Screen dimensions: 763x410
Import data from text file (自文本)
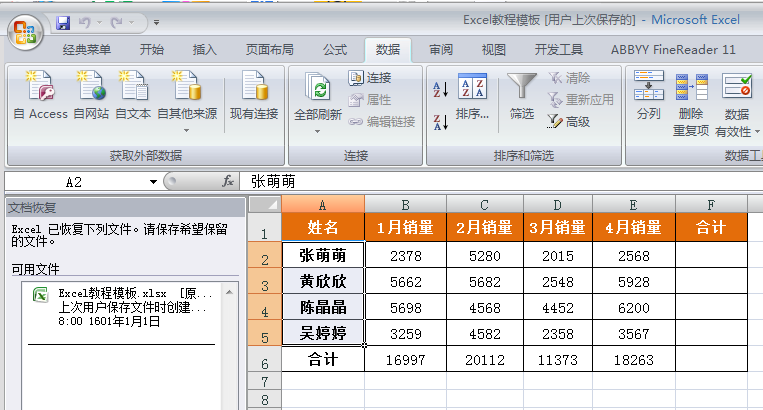pyautogui.click(x=133, y=96)
